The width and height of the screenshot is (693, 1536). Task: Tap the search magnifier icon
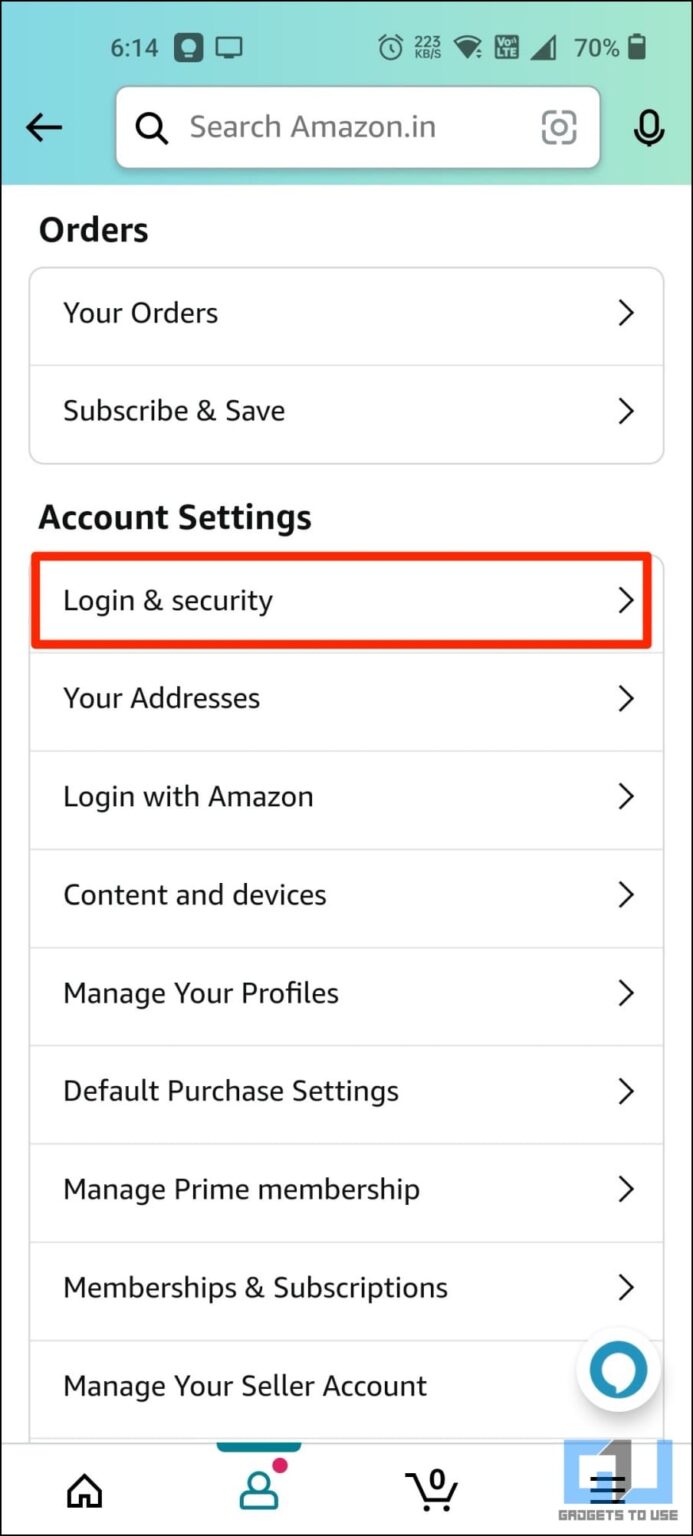[x=151, y=127]
